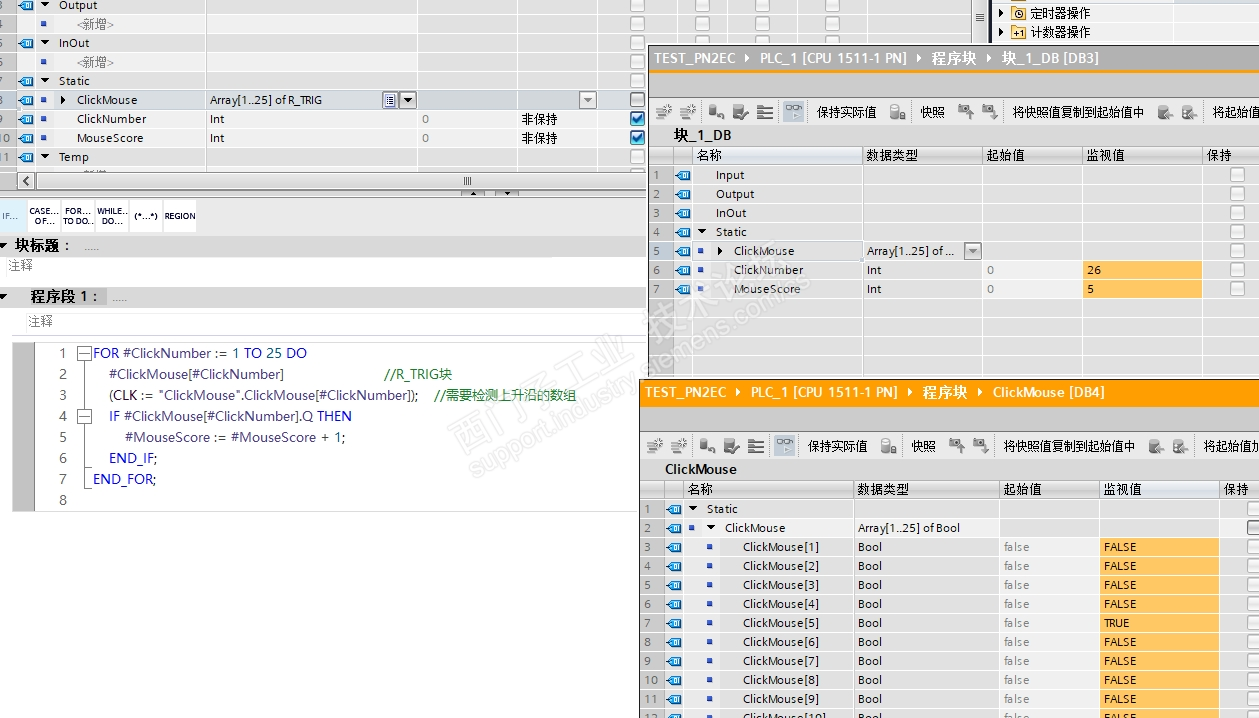The image size is (1259, 718).
Task: Insert IF statement snippet
Action: point(13,216)
